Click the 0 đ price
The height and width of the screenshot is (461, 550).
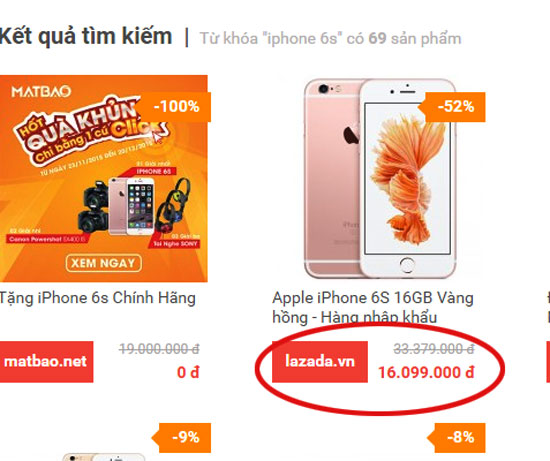coord(188,373)
